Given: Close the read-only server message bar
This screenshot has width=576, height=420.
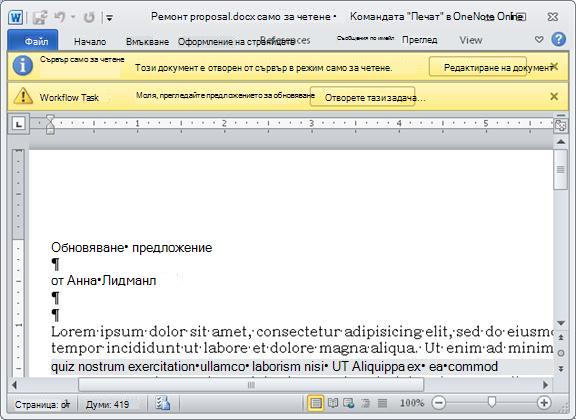Looking at the screenshot, I should pos(554,66).
